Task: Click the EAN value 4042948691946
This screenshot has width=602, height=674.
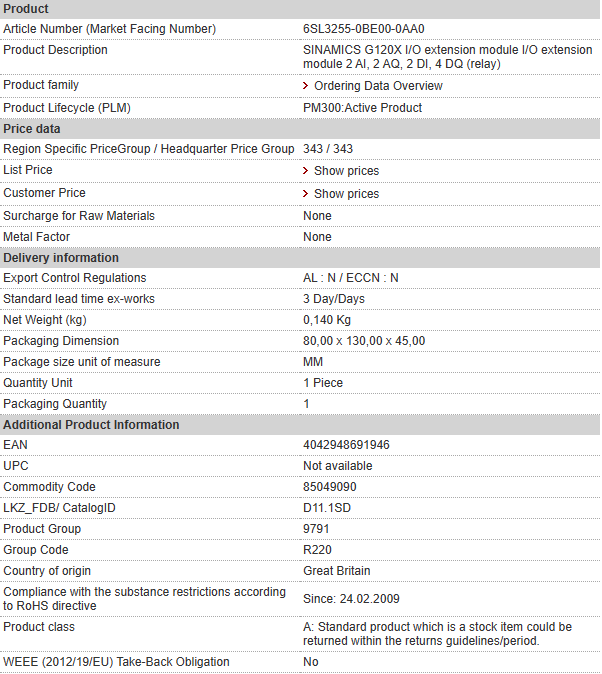Action: click(x=346, y=445)
